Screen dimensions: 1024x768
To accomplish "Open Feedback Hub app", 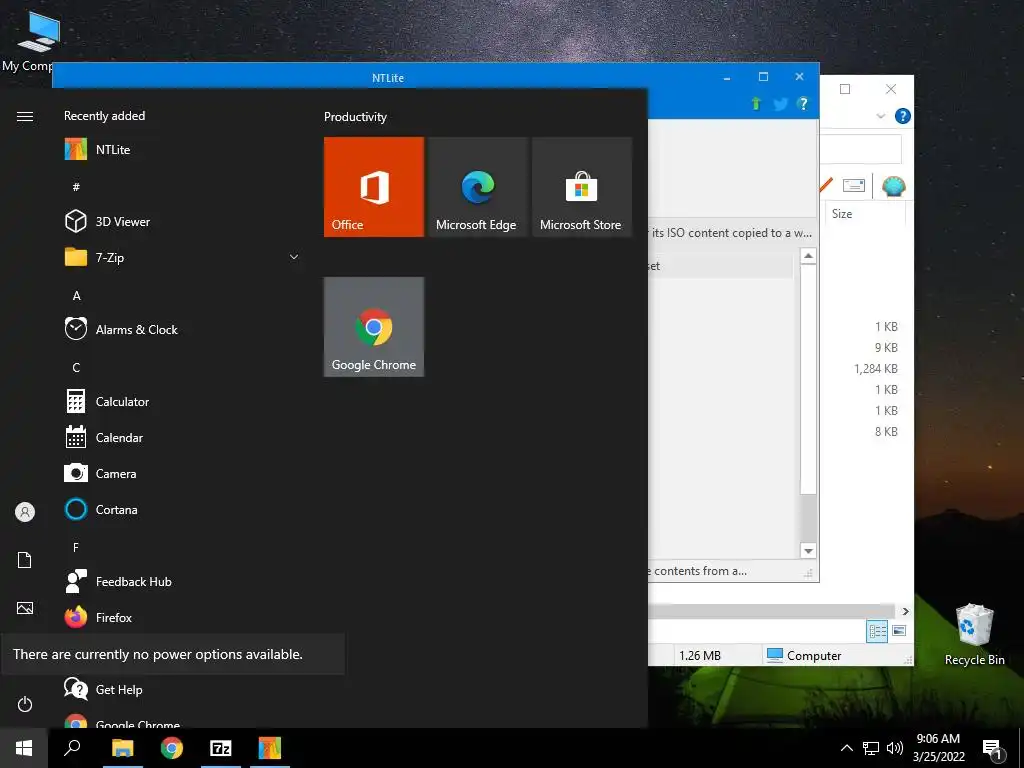I will (x=183, y=581).
